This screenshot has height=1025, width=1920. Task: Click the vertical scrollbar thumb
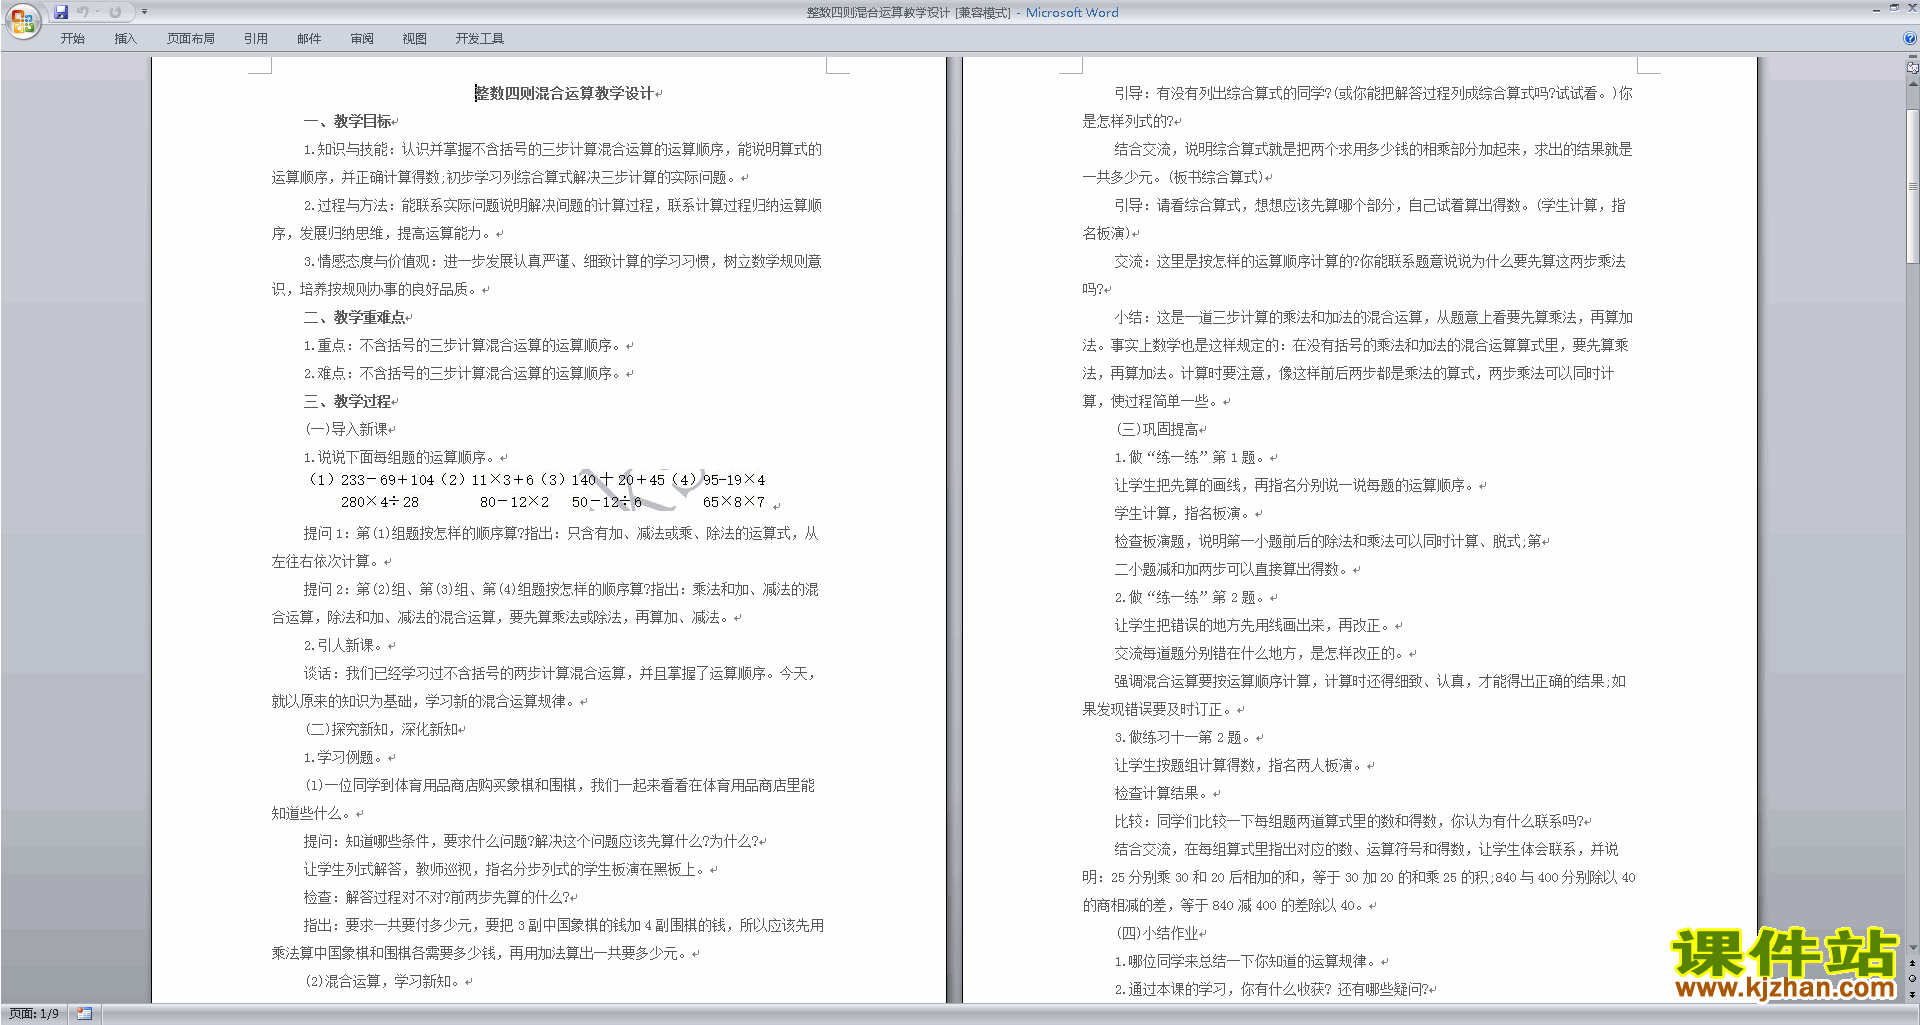click(x=1912, y=185)
